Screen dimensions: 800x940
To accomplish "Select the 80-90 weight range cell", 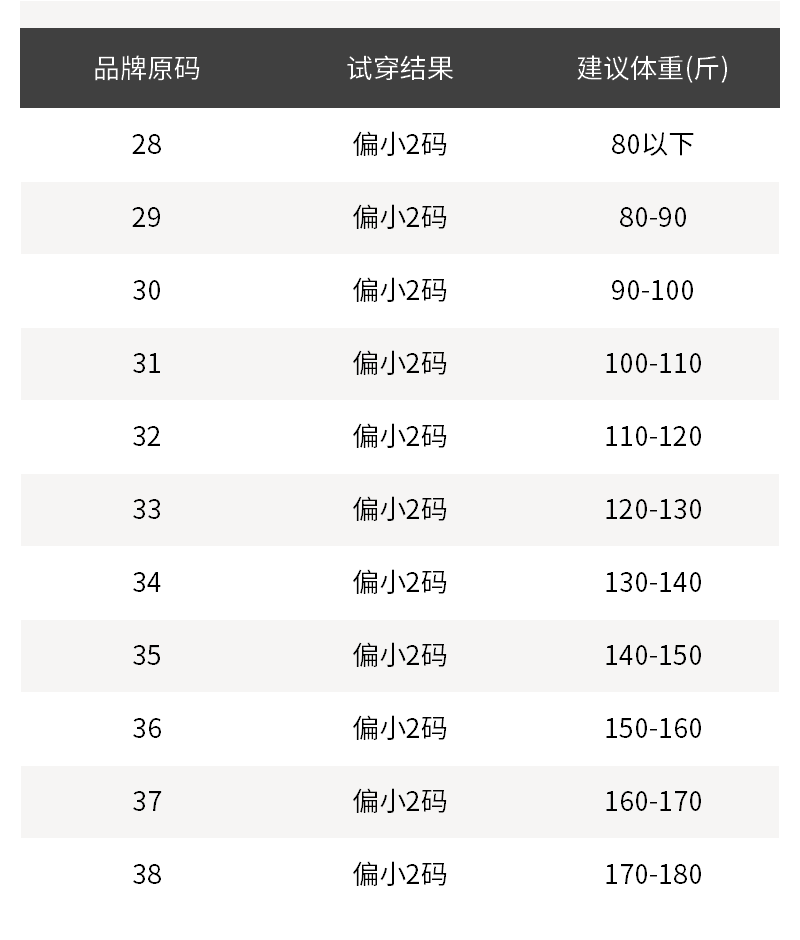I will pyautogui.click(x=653, y=218).
